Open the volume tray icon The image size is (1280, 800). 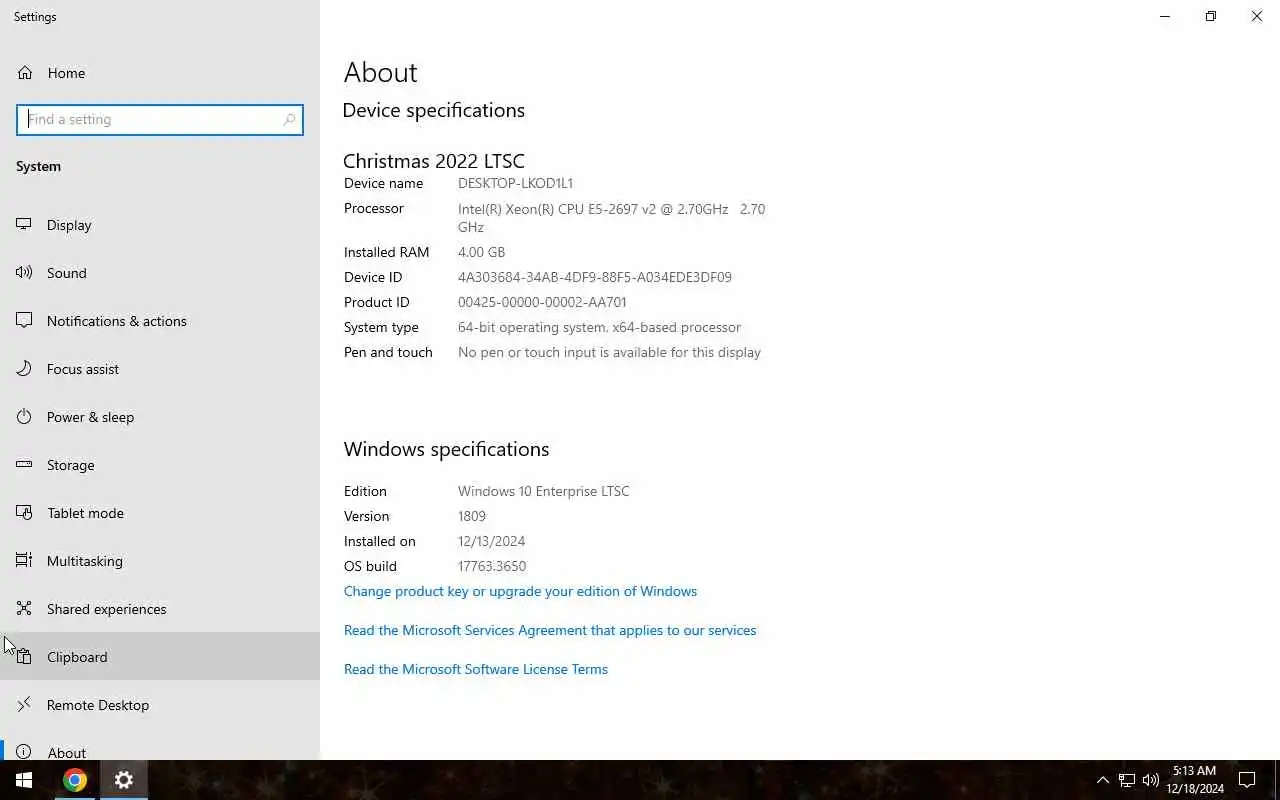[1151, 780]
